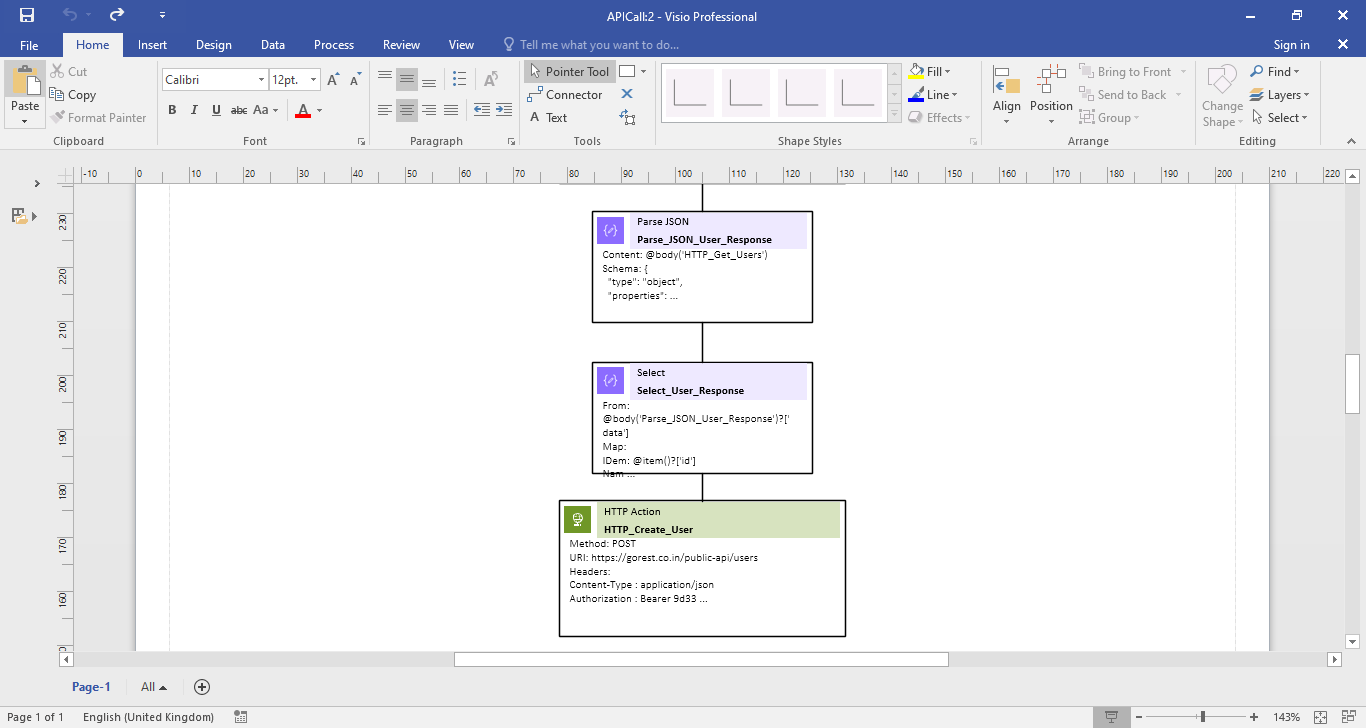Add a new page with the plus button
Image resolution: width=1366 pixels, height=728 pixels.
pos(201,687)
